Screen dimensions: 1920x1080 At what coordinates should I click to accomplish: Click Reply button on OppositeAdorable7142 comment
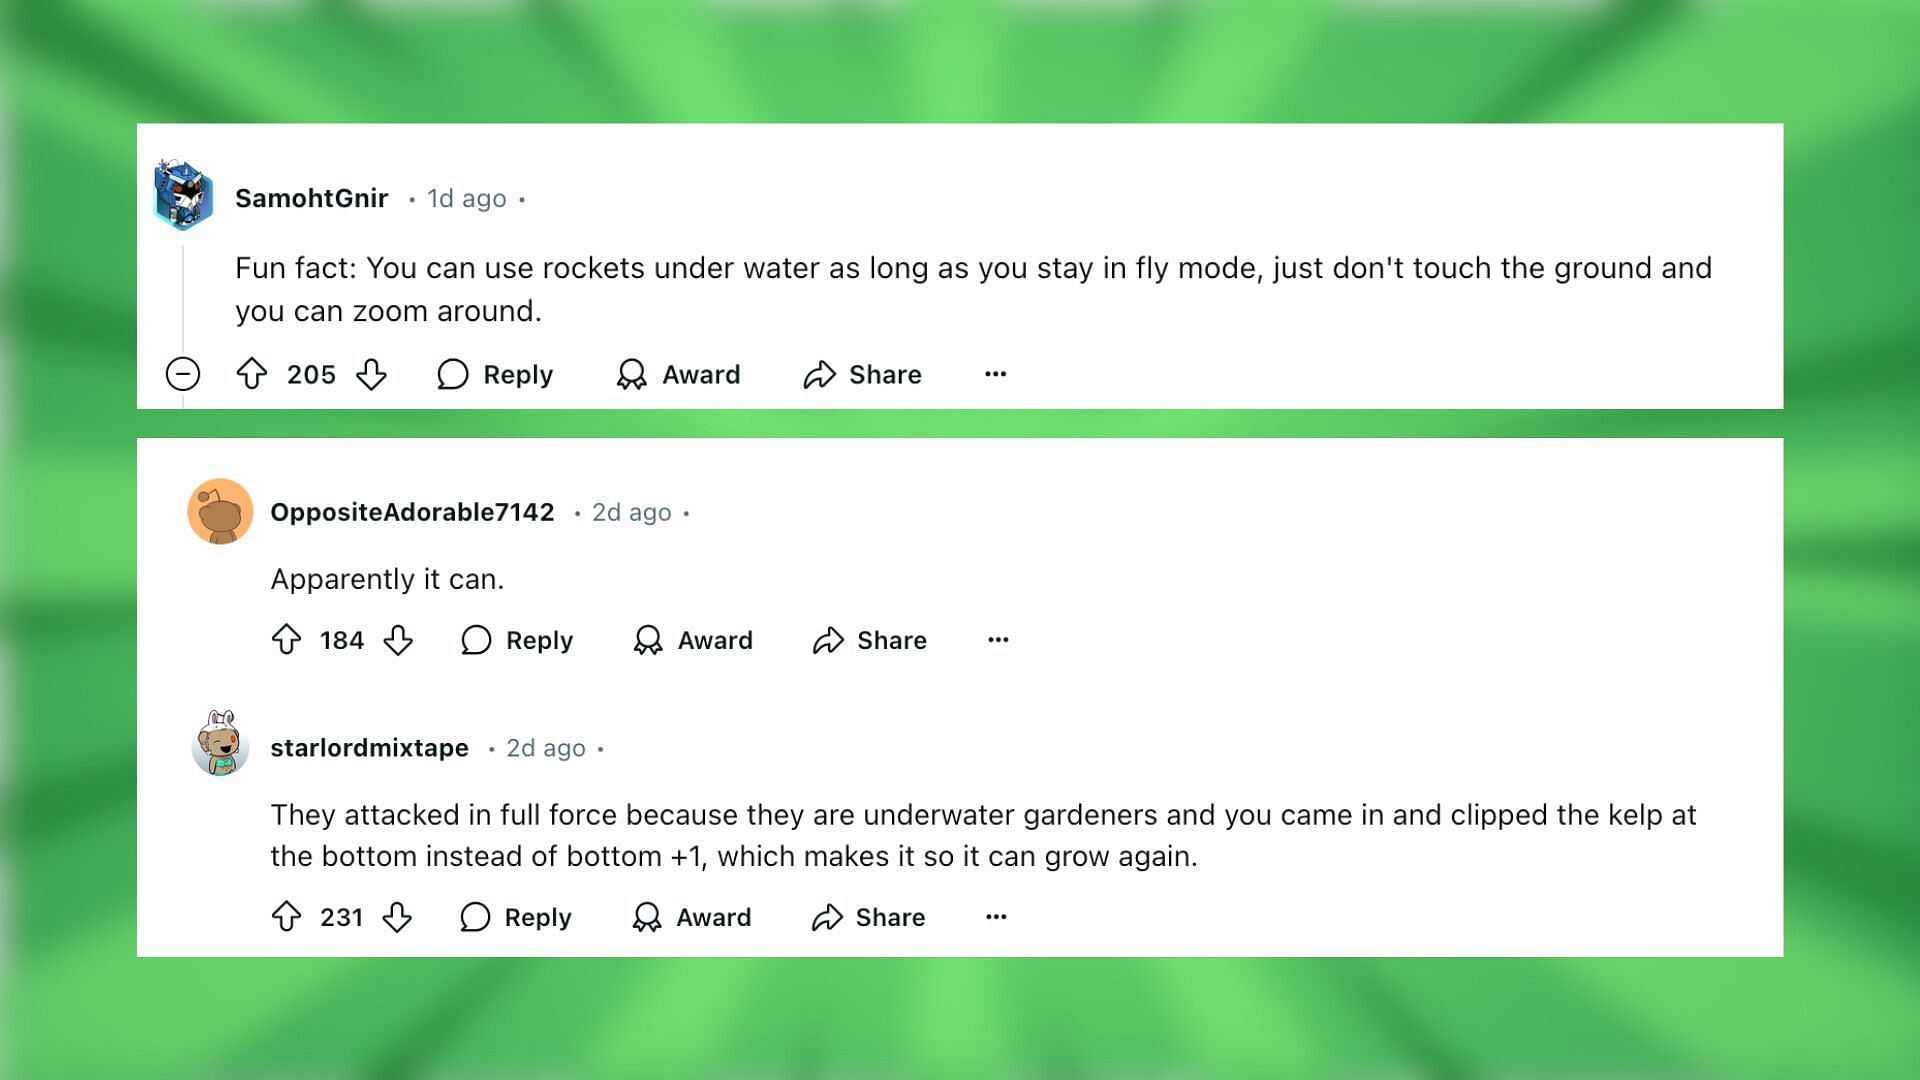pyautogui.click(x=518, y=640)
